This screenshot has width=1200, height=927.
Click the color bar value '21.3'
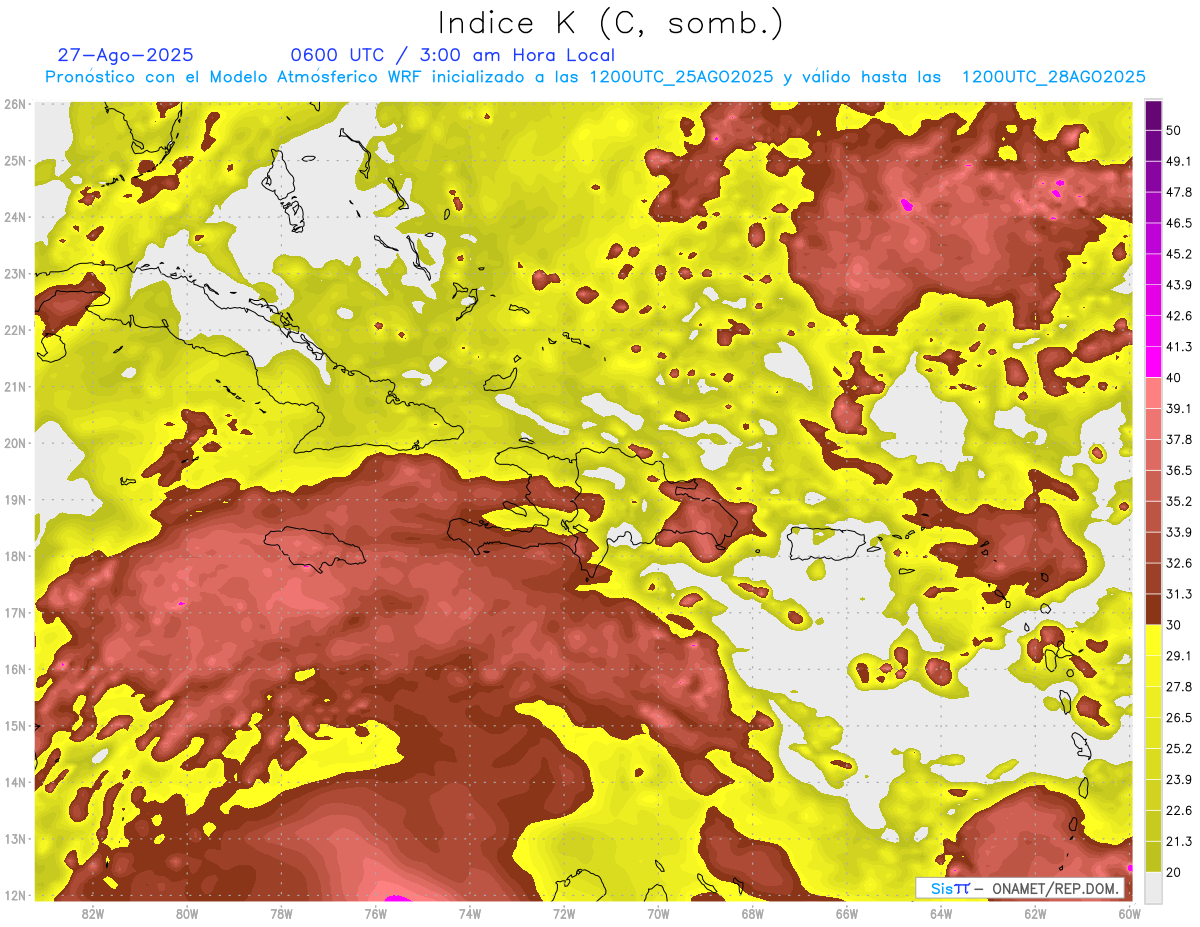[1179, 841]
